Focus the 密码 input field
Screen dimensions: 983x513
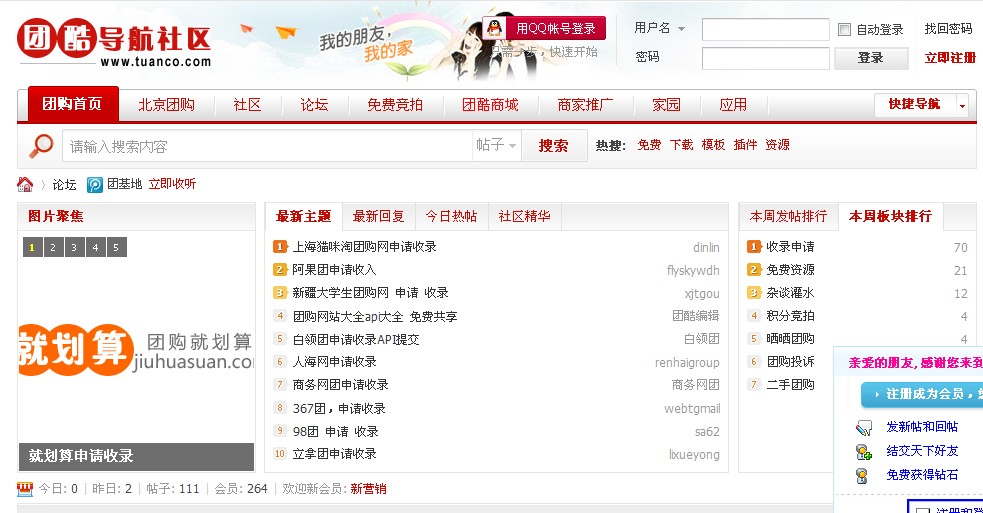pos(765,58)
